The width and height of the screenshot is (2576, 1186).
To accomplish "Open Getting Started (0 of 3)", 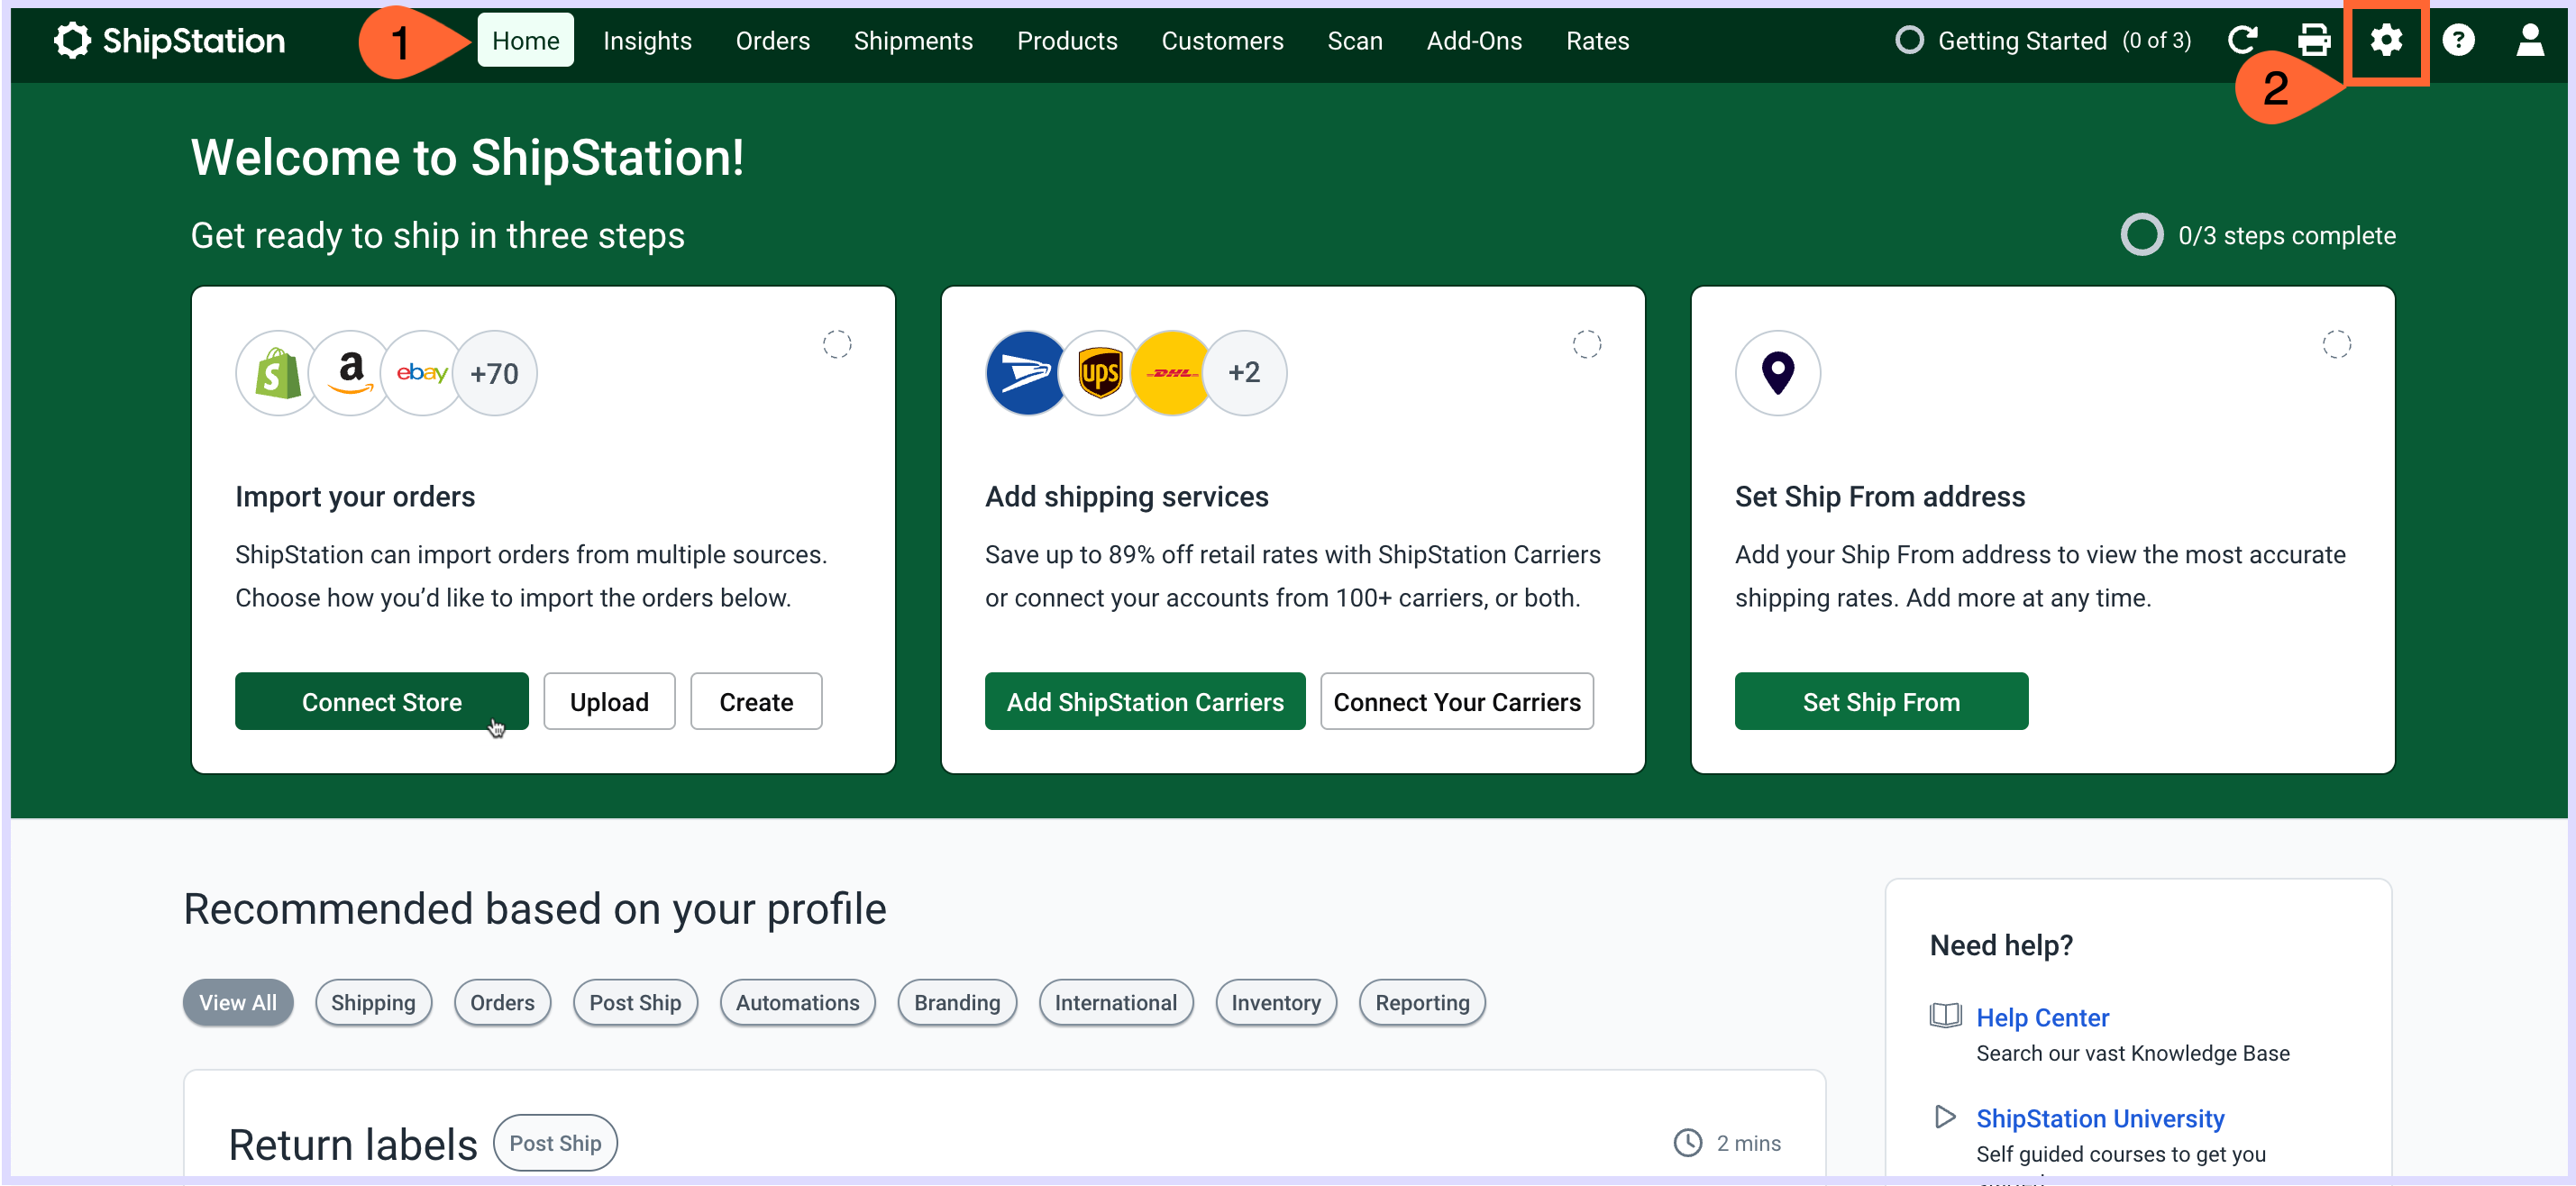I will pyautogui.click(x=2043, y=40).
